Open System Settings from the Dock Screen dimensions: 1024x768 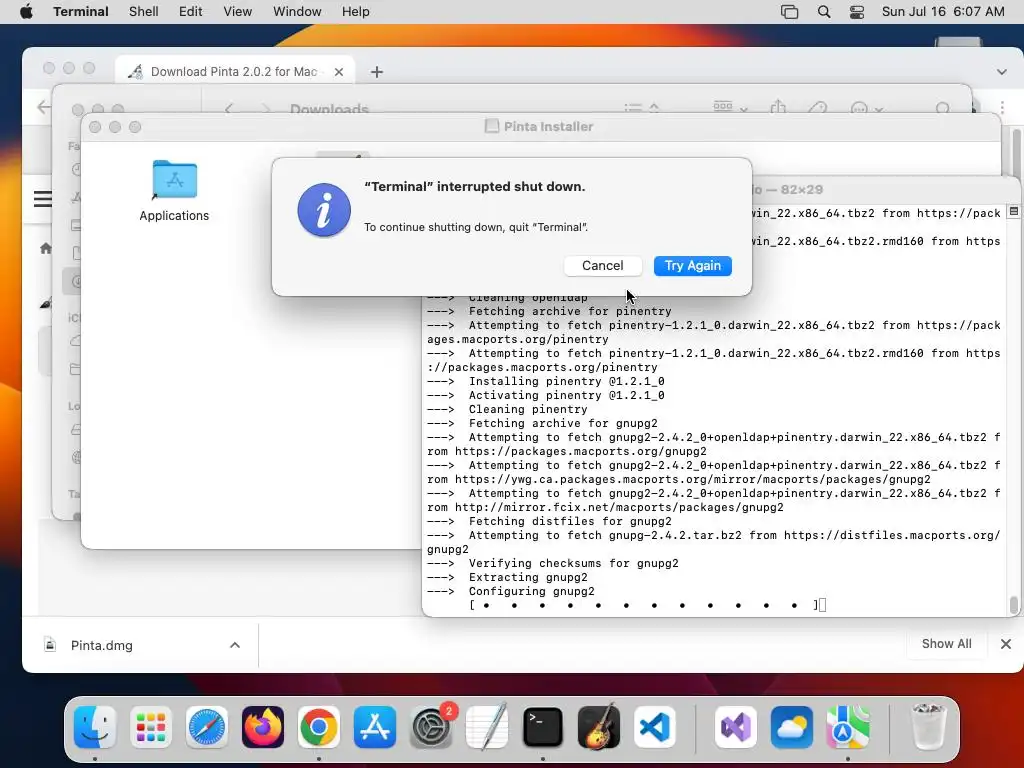tap(431, 727)
